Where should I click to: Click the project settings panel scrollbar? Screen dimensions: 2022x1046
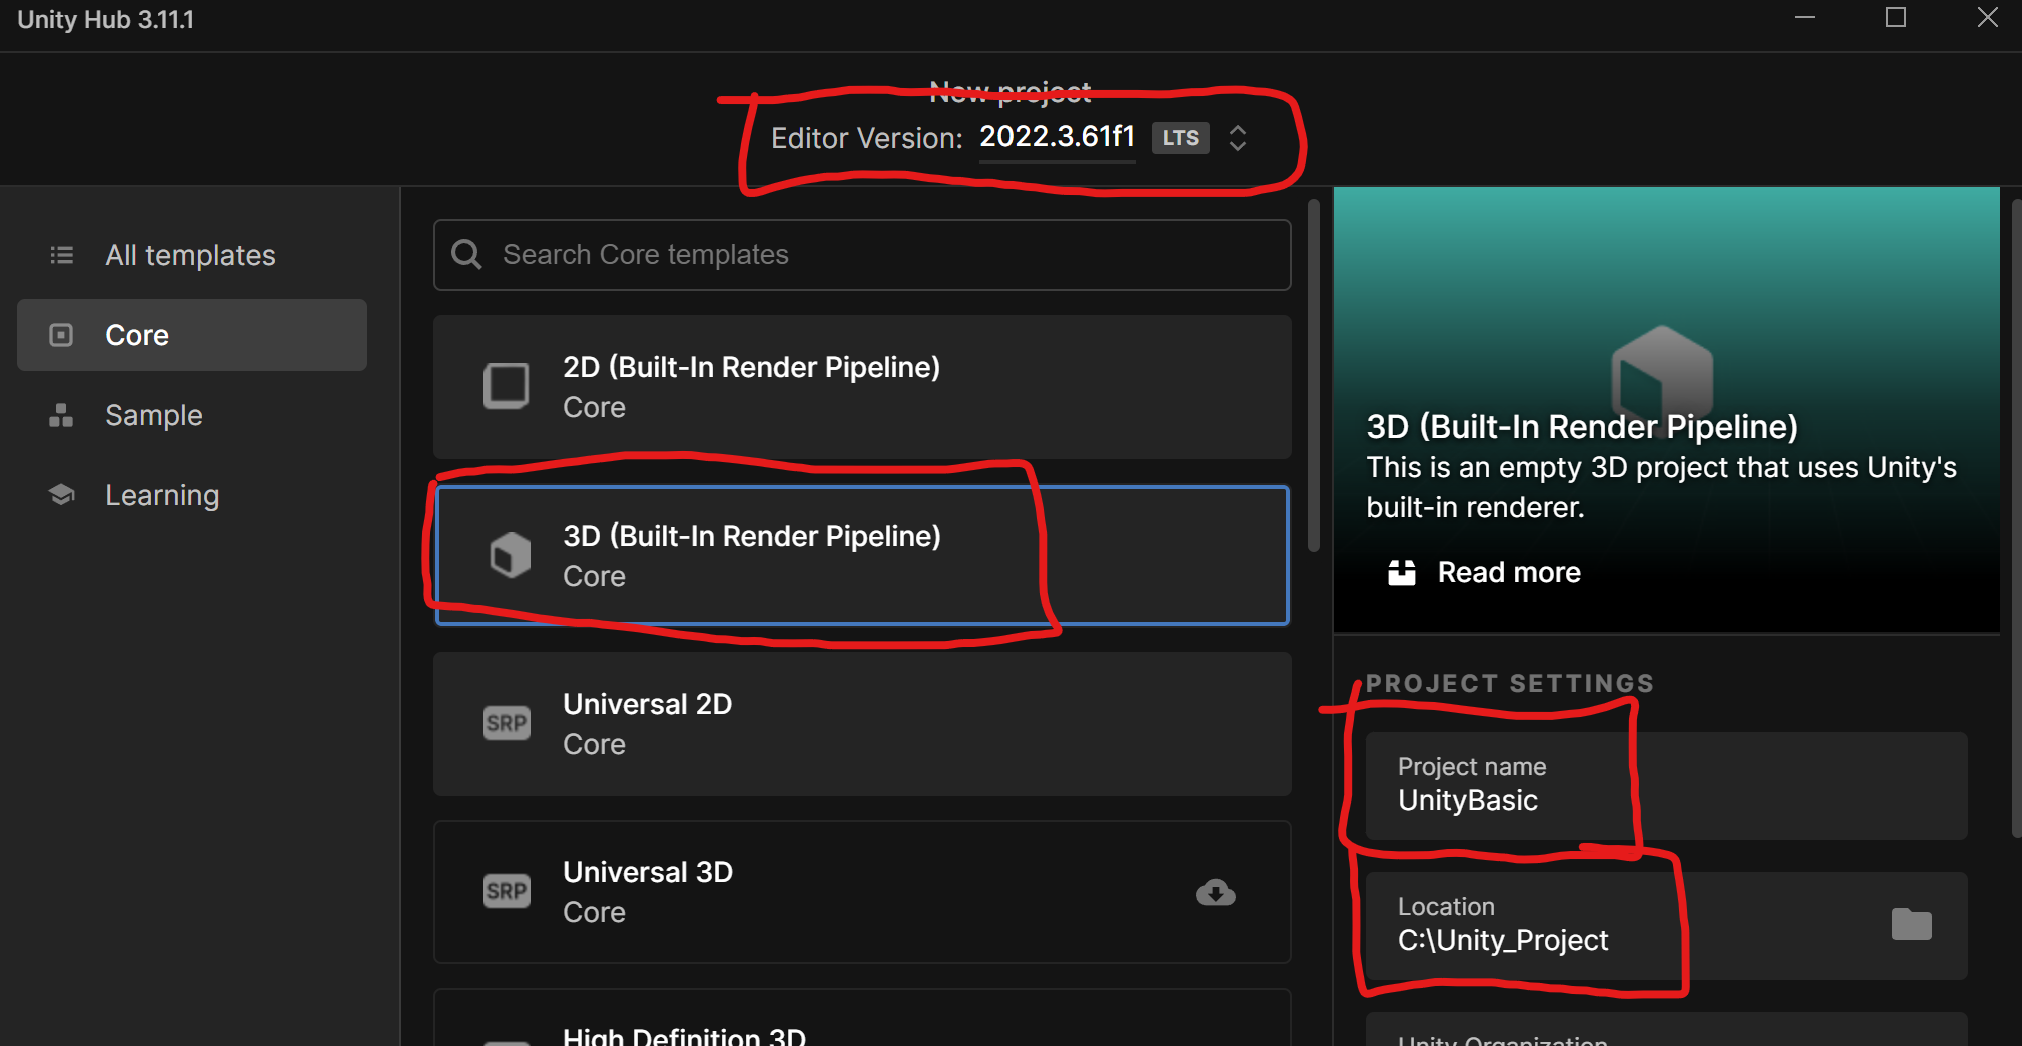pos(2016,518)
